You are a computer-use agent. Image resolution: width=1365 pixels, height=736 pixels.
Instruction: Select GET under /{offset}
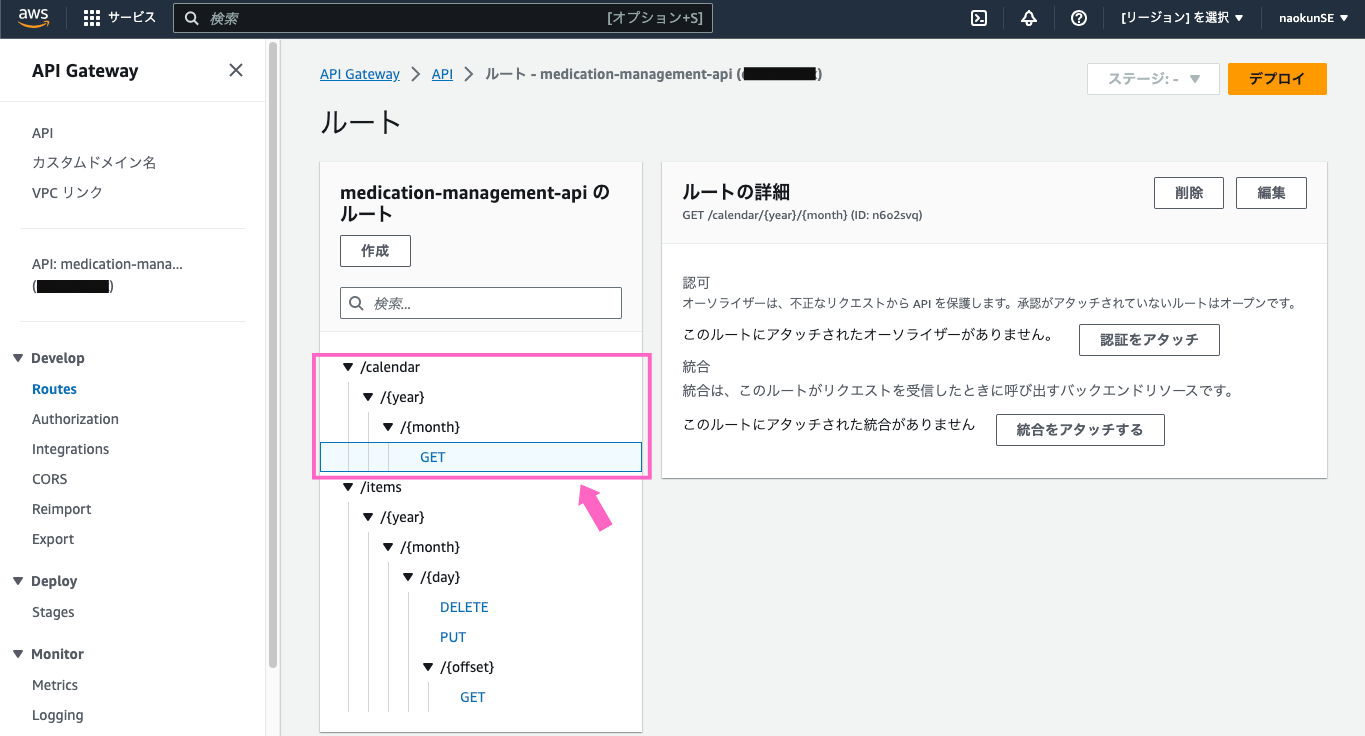tap(472, 697)
